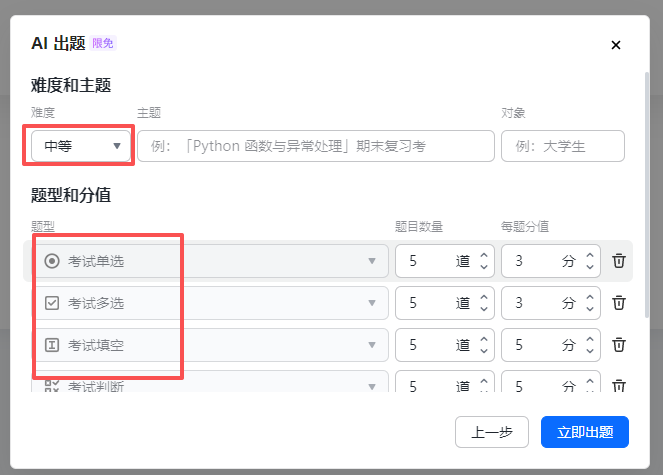Click the 每题分值 column label

(x=525, y=227)
